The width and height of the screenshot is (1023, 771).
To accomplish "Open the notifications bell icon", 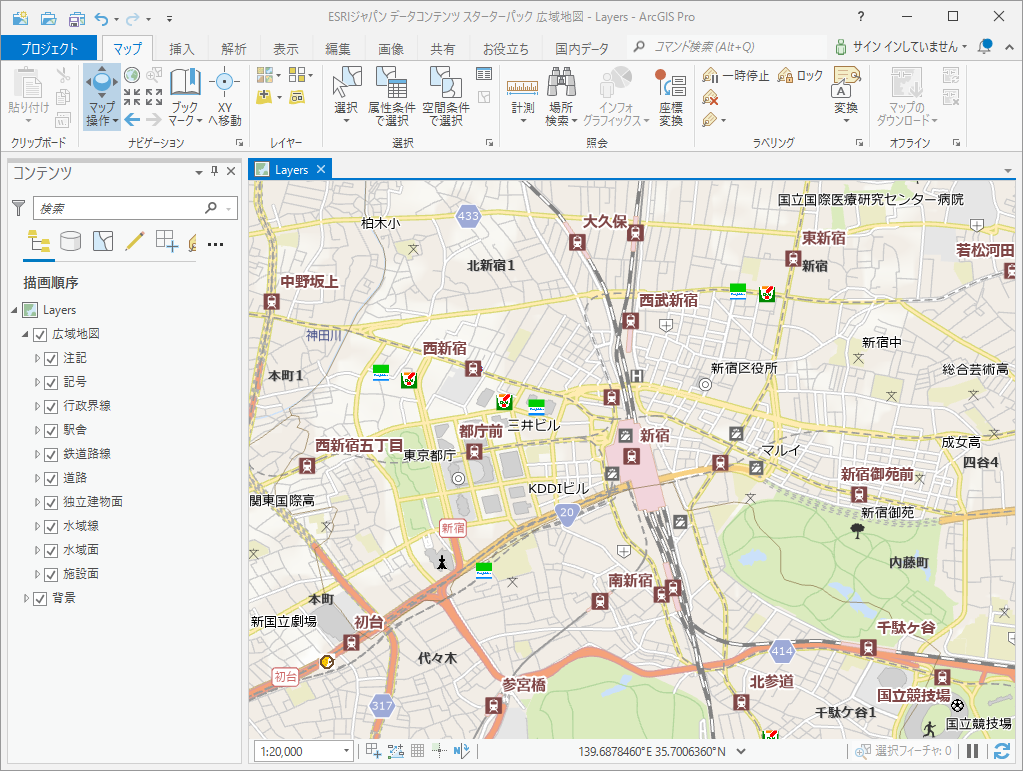I will point(985,46).
